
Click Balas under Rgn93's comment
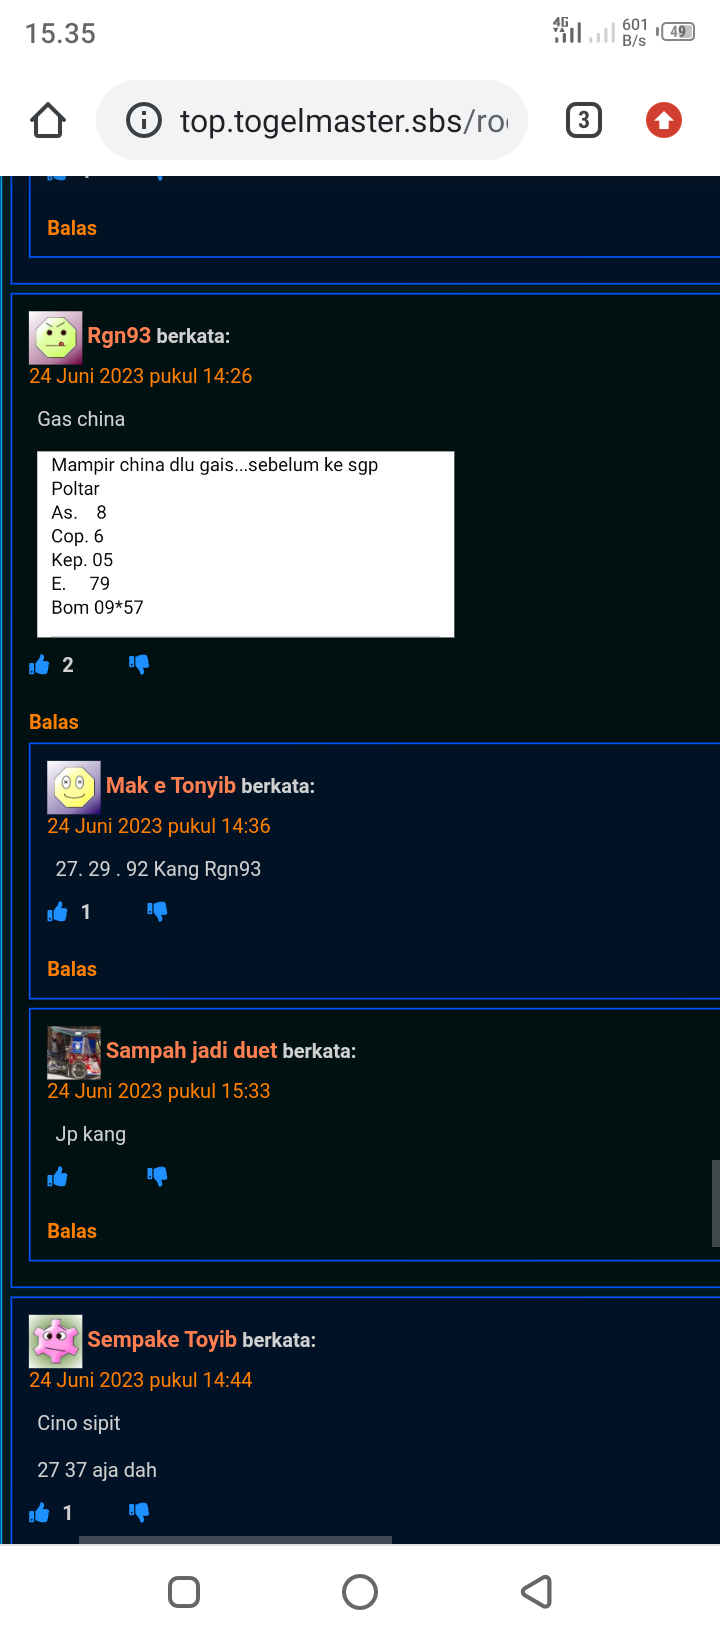(x=54, y=722)
